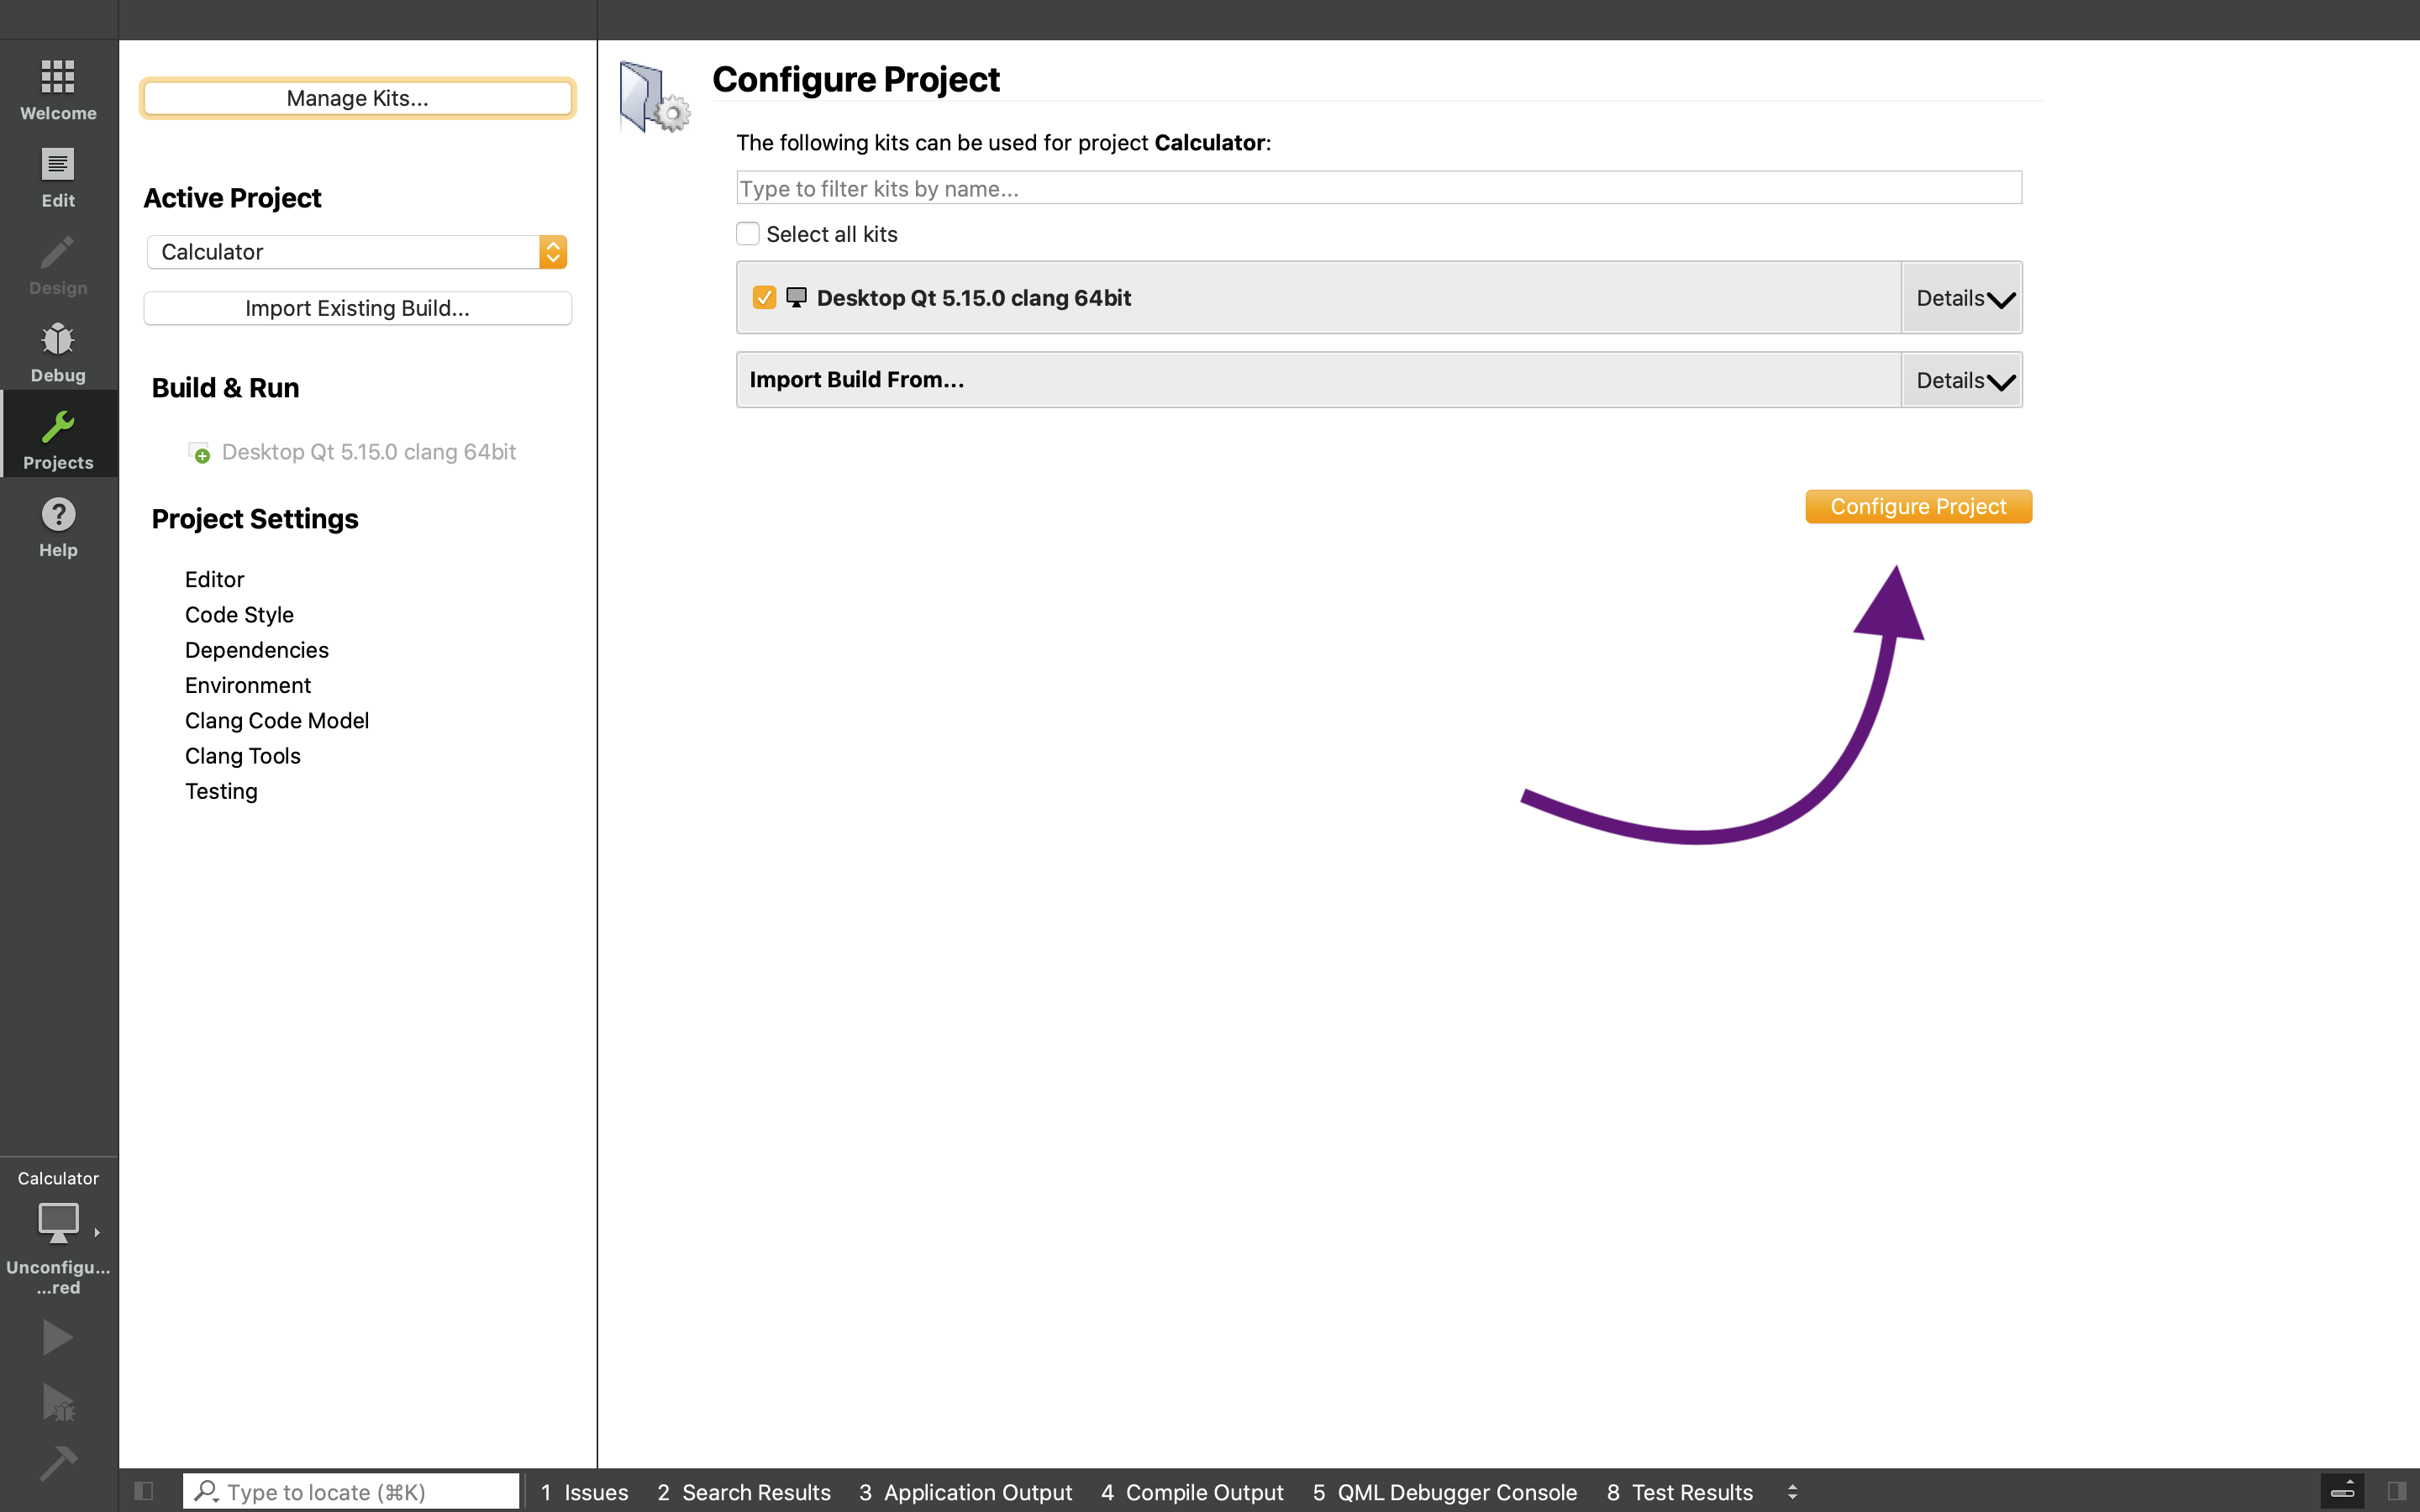Screen dimensions: 2420x1512
Task: Open the Calculator kit selector monitor
Action: [x=58, y=1222]
